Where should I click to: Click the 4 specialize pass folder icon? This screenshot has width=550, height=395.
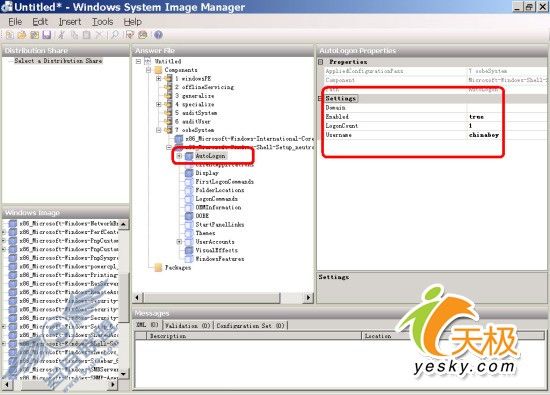click(168, 104)
